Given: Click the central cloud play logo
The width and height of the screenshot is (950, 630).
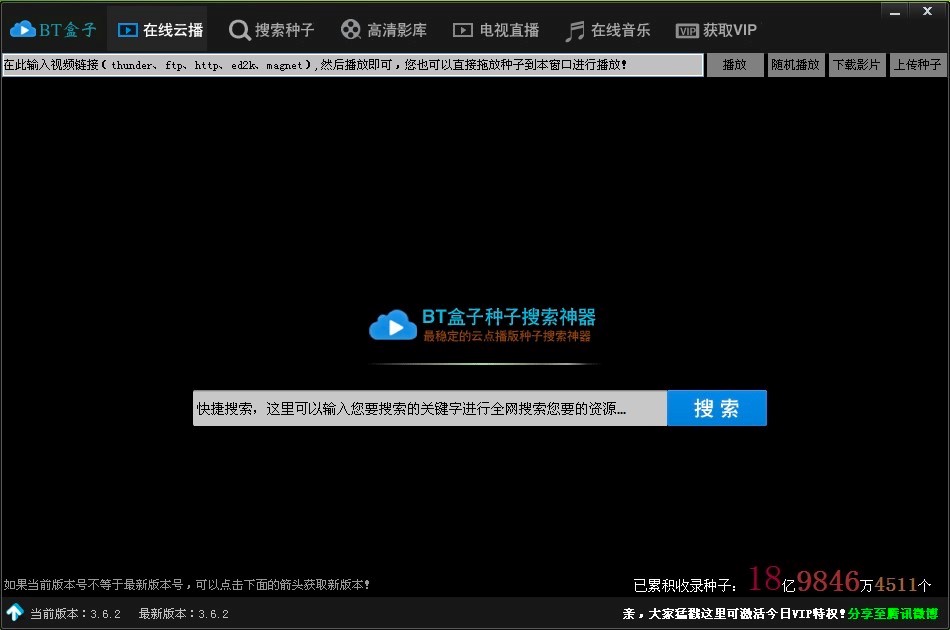Looking at the screenshot, I should click(x=393, y=325).
